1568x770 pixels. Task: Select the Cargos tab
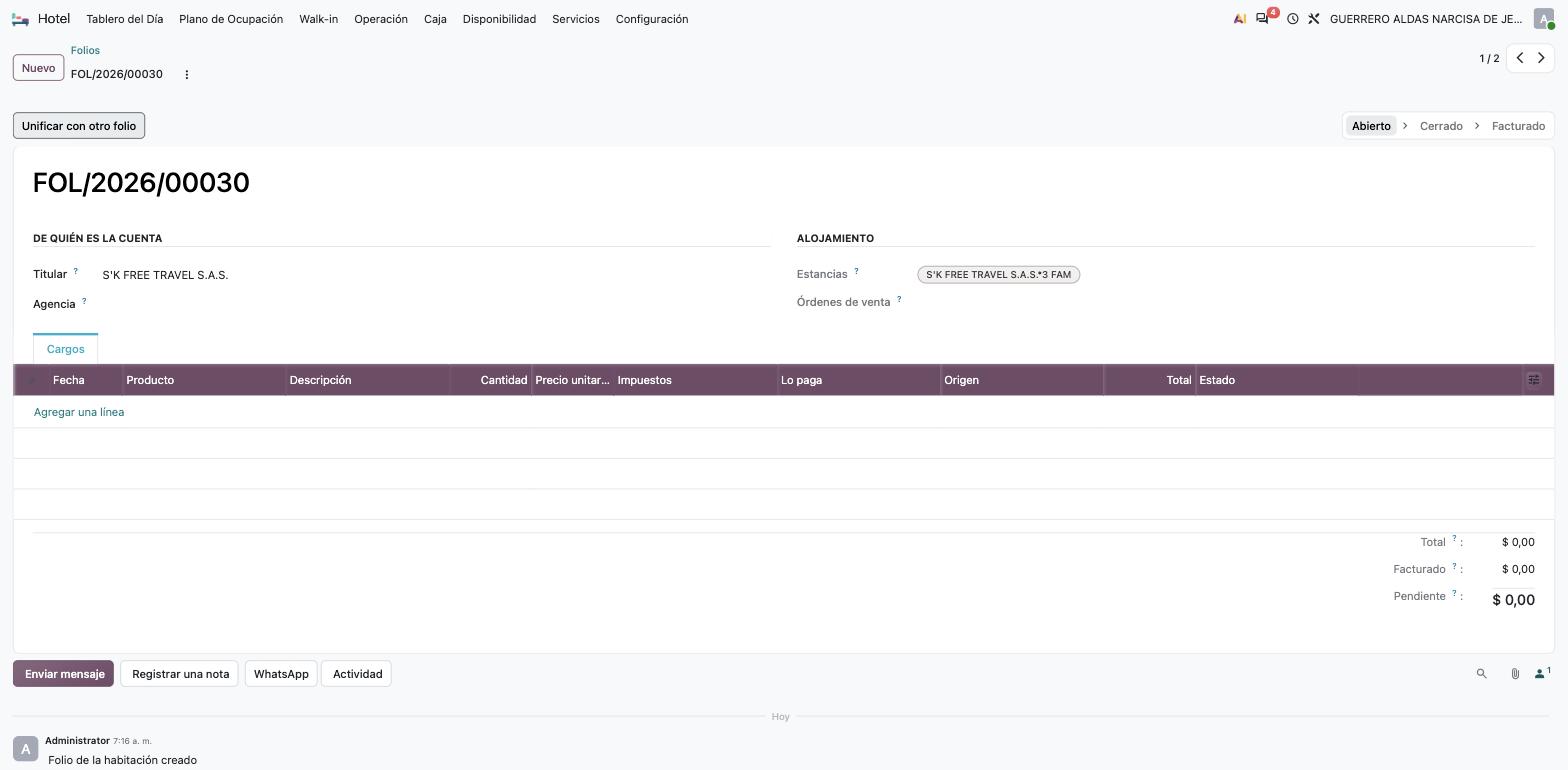coord(65,349)
